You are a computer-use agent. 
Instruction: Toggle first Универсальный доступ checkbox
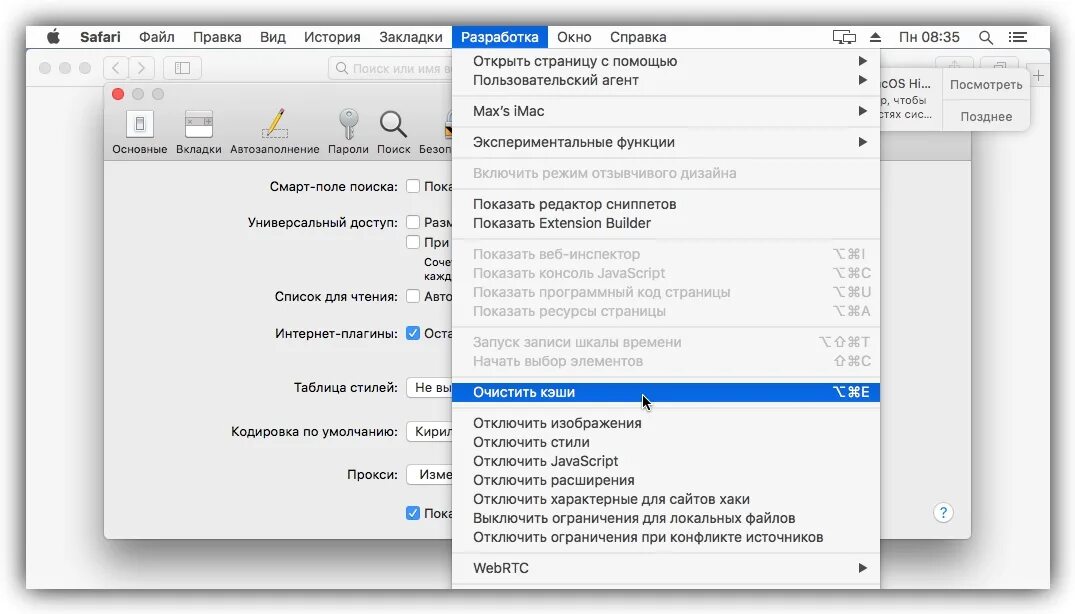(x=413, y=222)
